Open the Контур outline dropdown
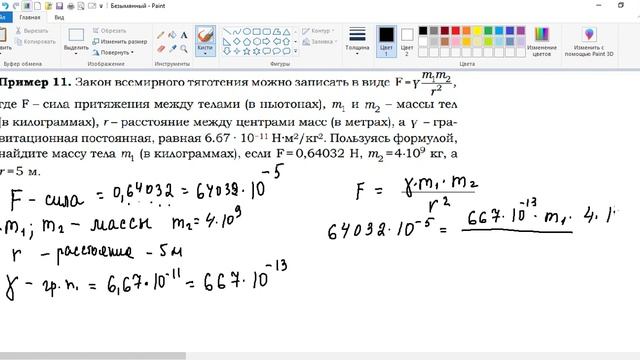Image resolution: width=640 pixels, height=360 pixels. coord(318,31)
